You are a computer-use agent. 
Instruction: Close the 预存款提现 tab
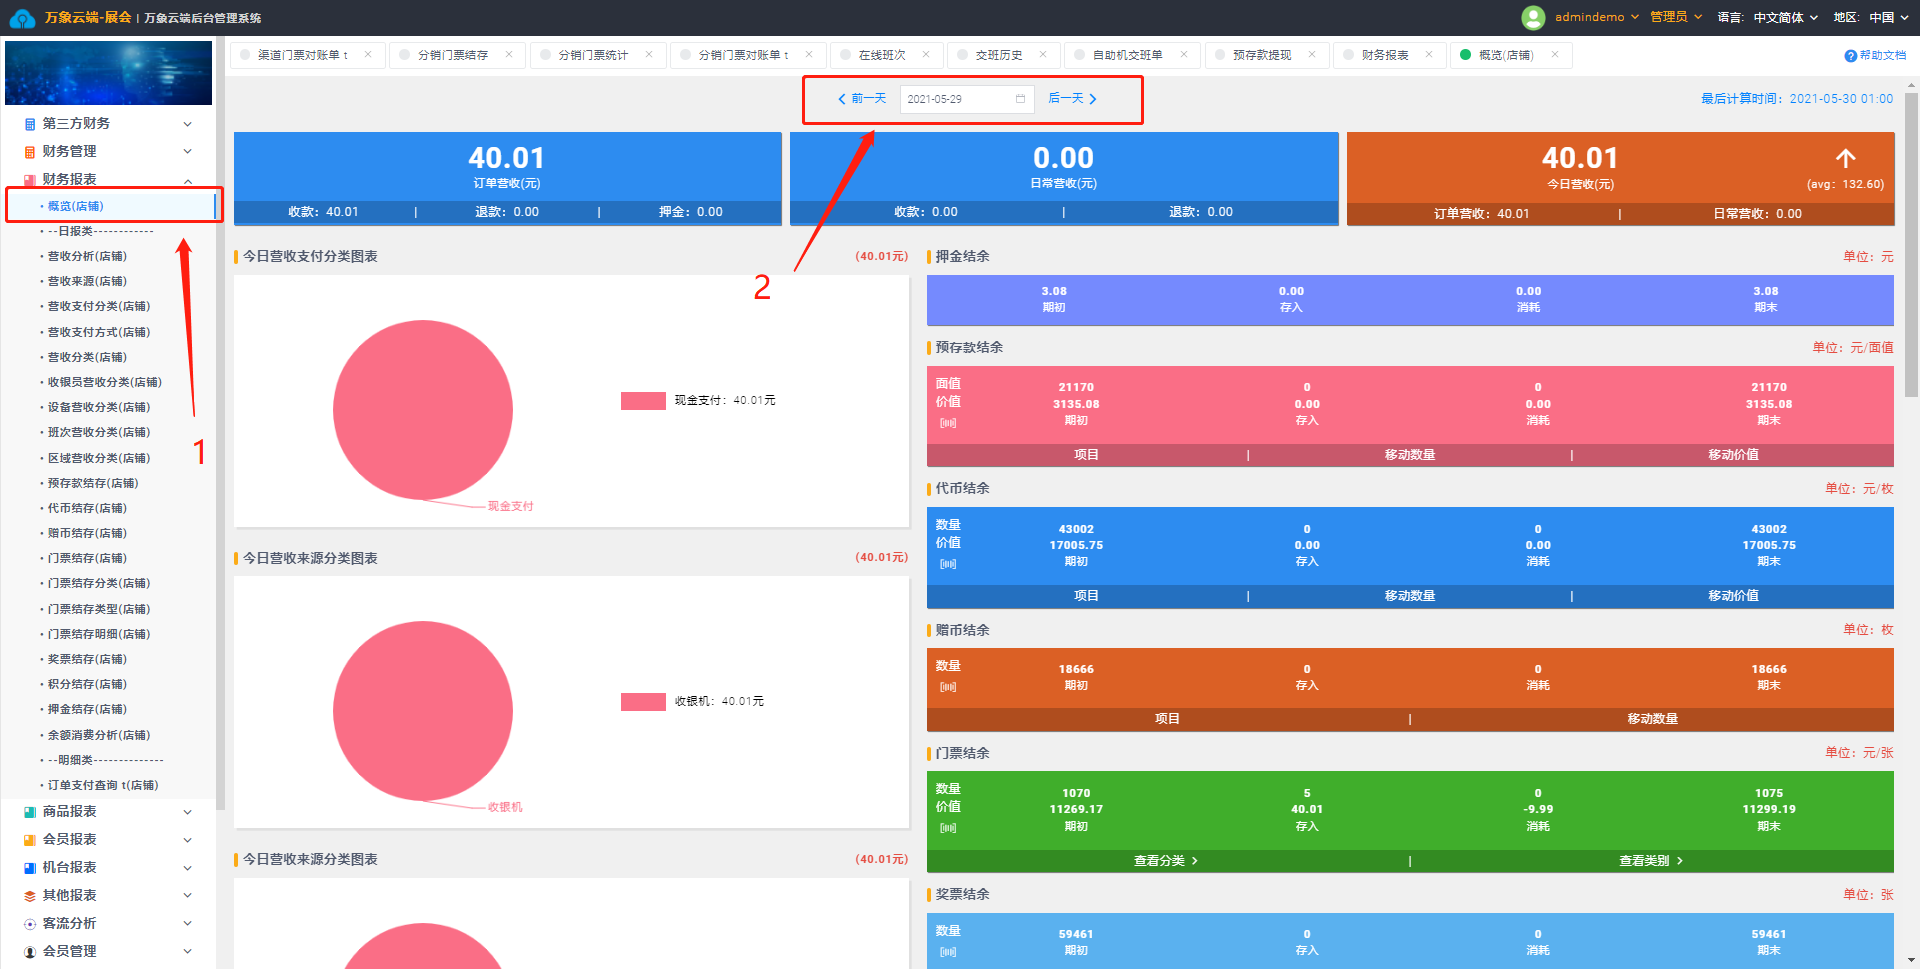click(1312, 55)
